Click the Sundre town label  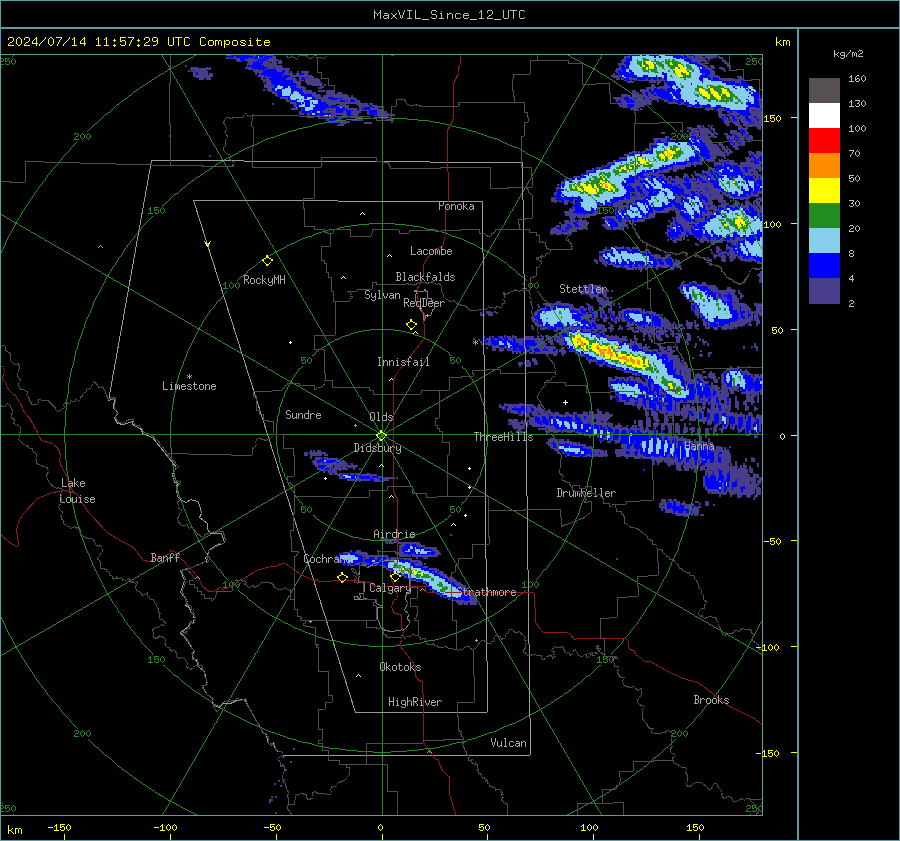[x=303, y=415]
